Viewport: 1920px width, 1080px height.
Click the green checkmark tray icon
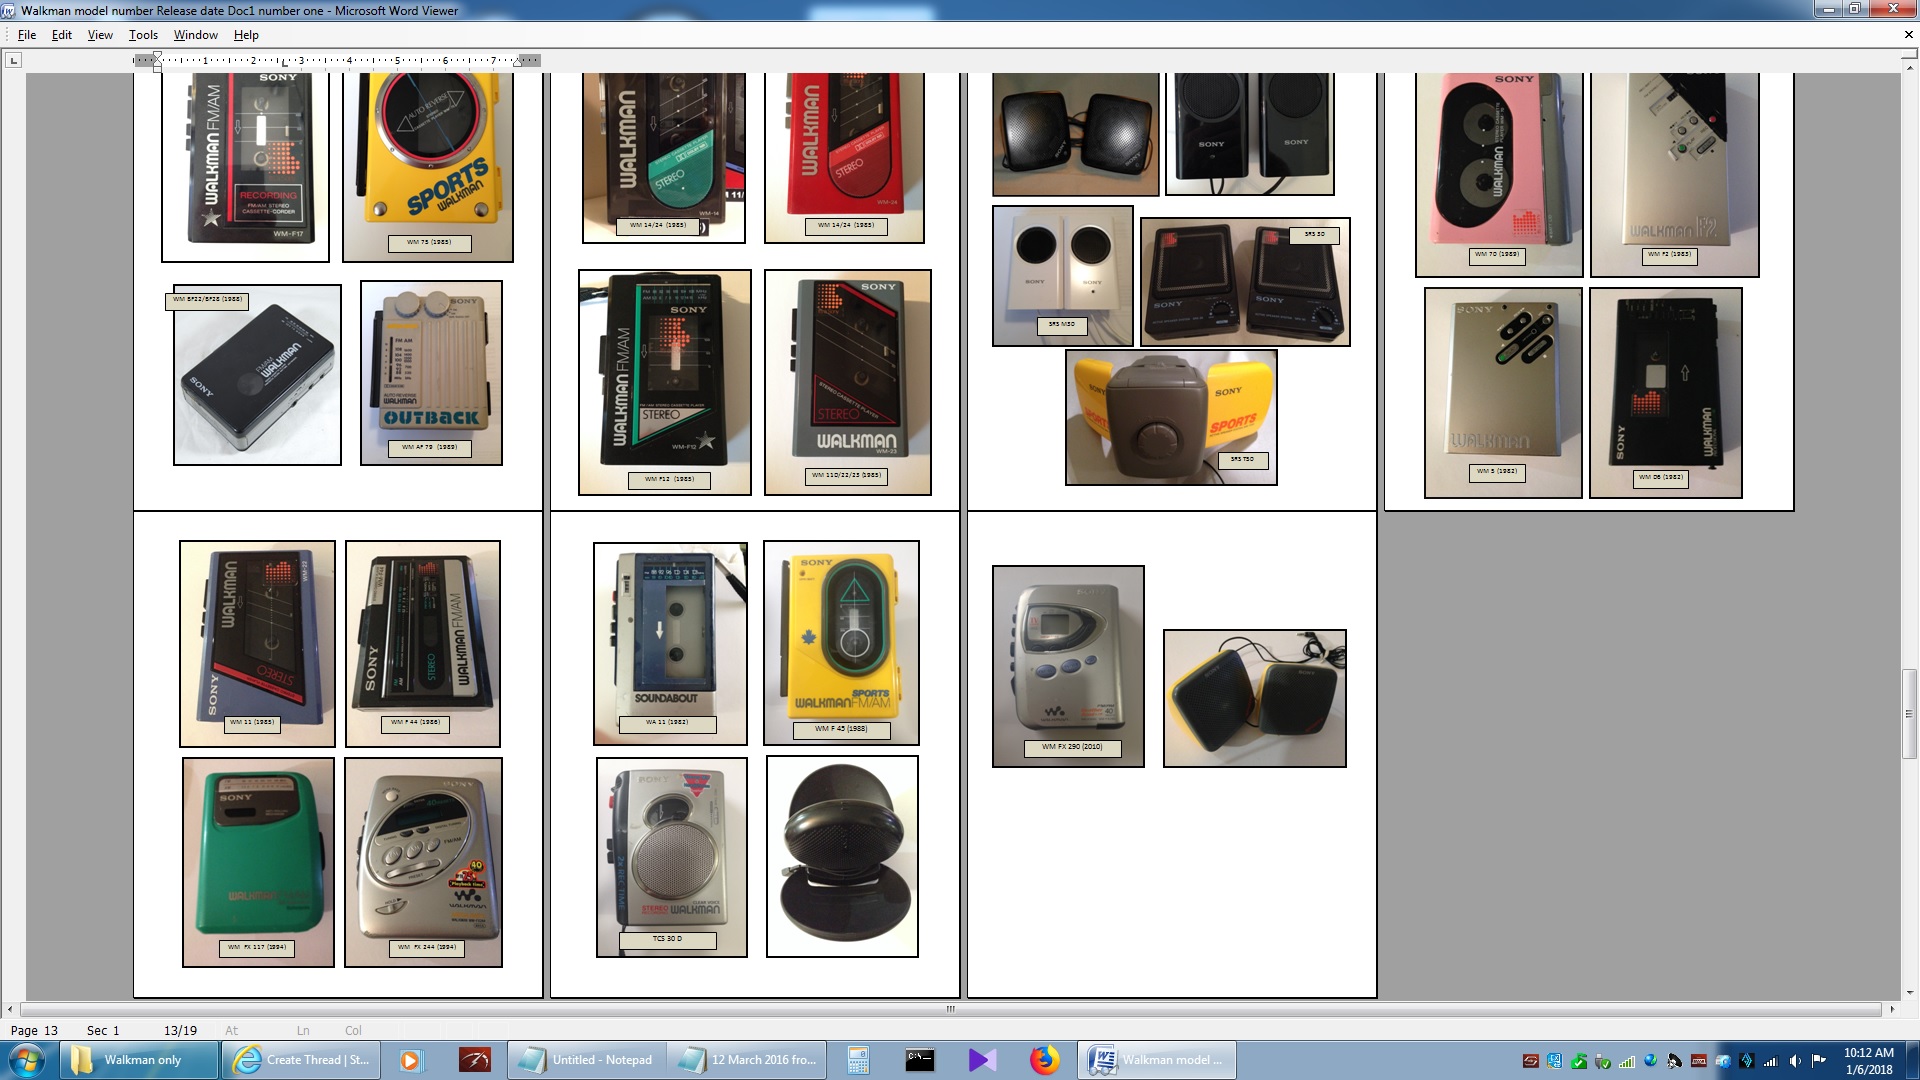coord(1578,1061)
